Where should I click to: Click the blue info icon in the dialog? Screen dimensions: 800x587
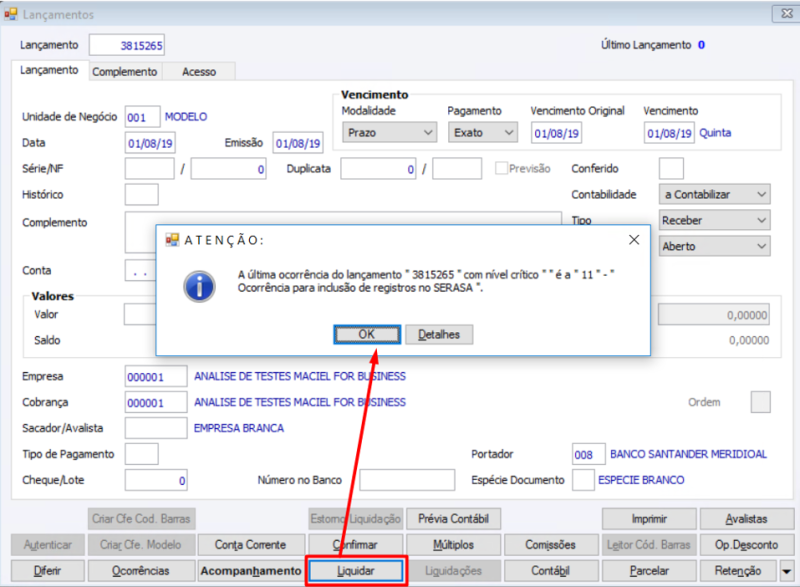199,287
